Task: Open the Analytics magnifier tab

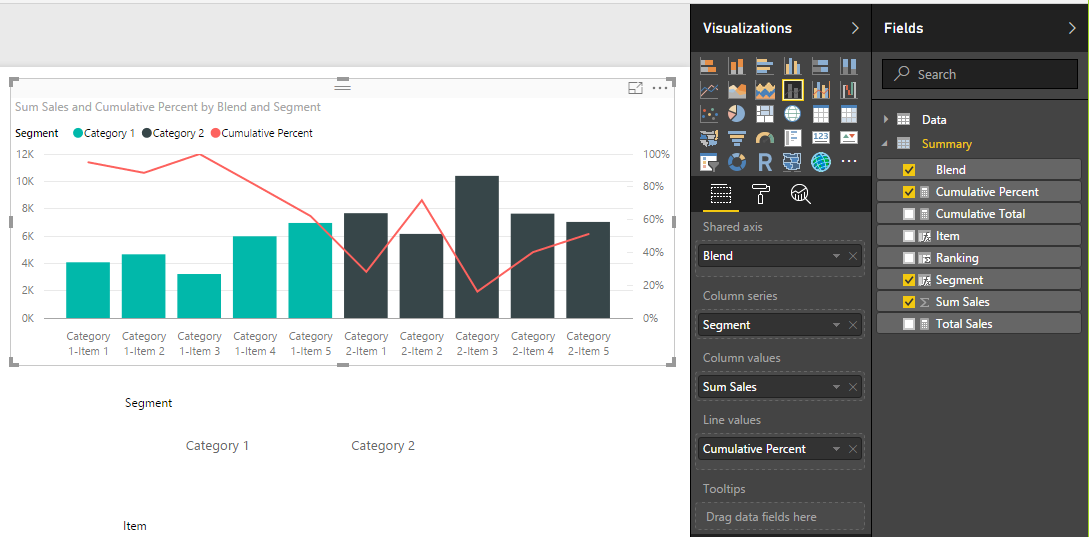Action: coord(801,194)
